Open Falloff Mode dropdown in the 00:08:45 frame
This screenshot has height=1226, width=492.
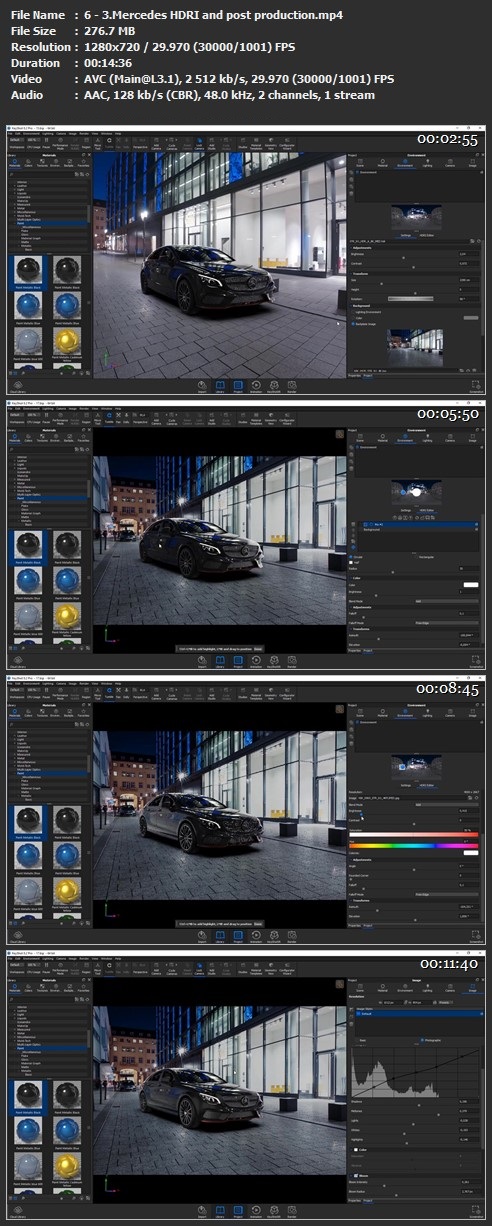[447, 894]
